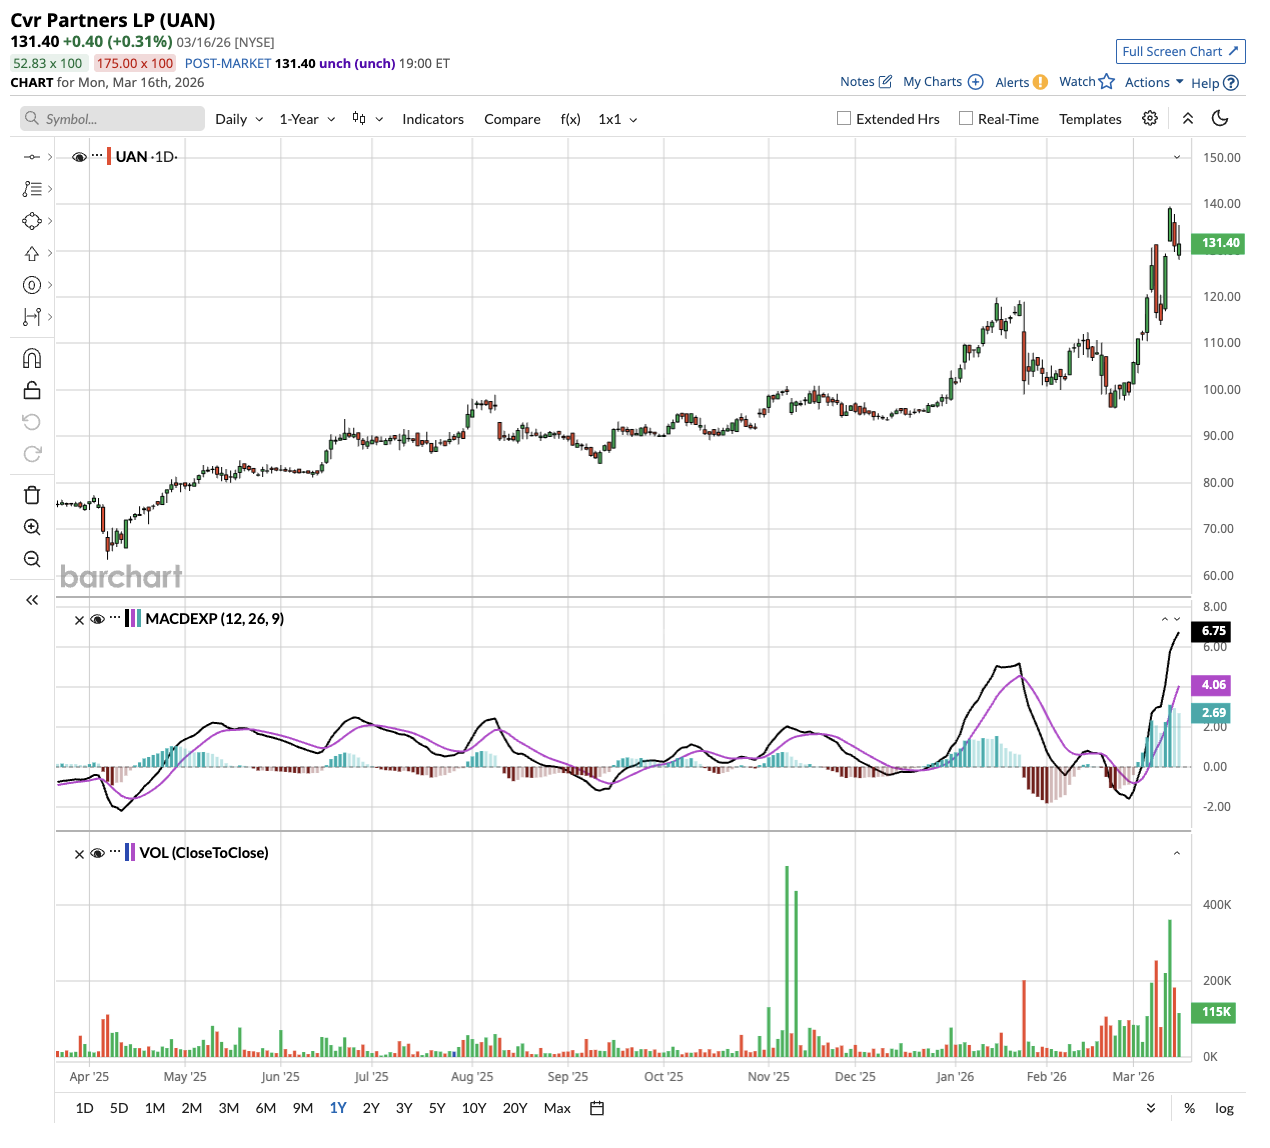Image resolution: width=1270 pixels, height=1148 pixels.
Task: Open the Fibonacci/text annotation tools
Action: tap(32, 189)
